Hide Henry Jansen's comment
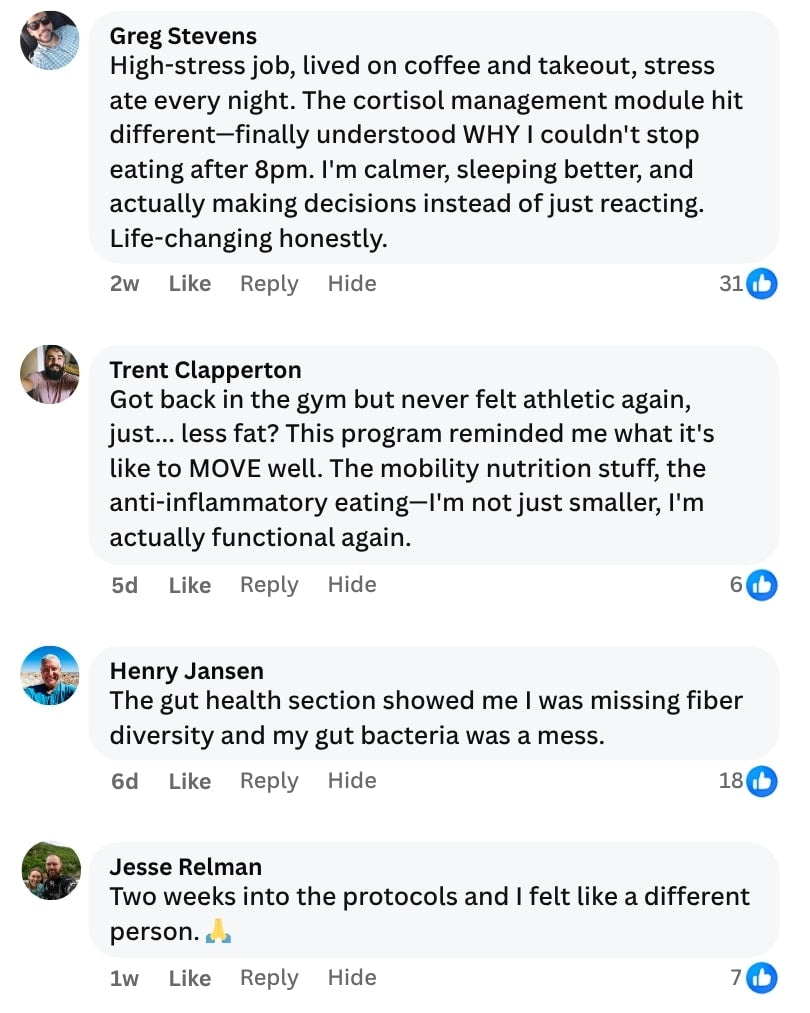 tap(352, 781)
